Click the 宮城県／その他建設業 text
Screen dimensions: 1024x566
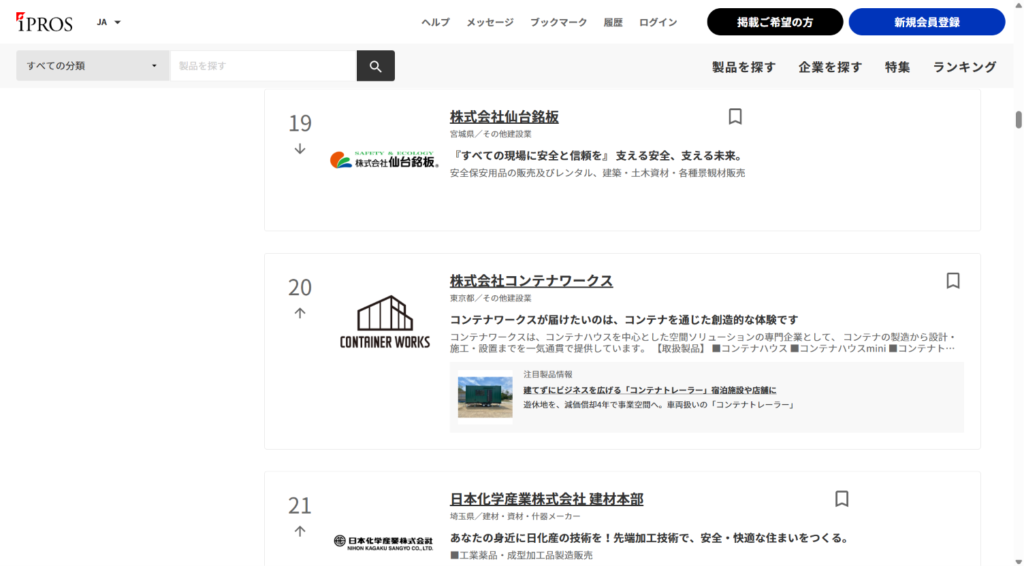point(490,134)
